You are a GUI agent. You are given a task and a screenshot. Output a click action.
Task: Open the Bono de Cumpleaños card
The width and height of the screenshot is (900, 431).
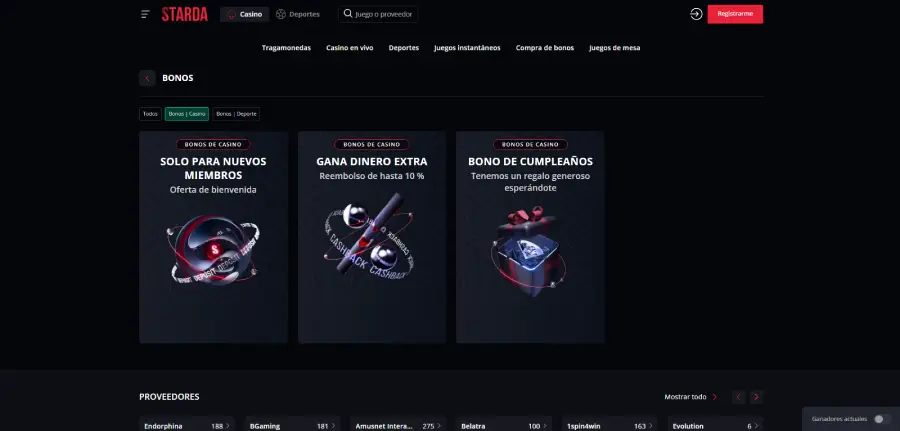click(x=530, y=237)
